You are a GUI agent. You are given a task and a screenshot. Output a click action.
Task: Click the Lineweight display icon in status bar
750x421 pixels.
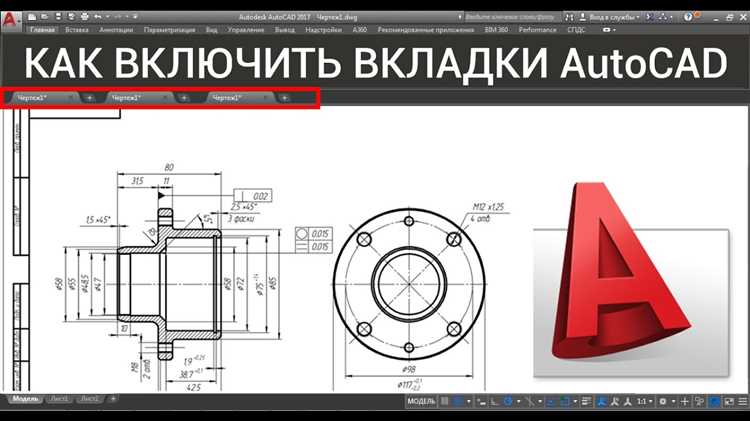coord(586,401)
